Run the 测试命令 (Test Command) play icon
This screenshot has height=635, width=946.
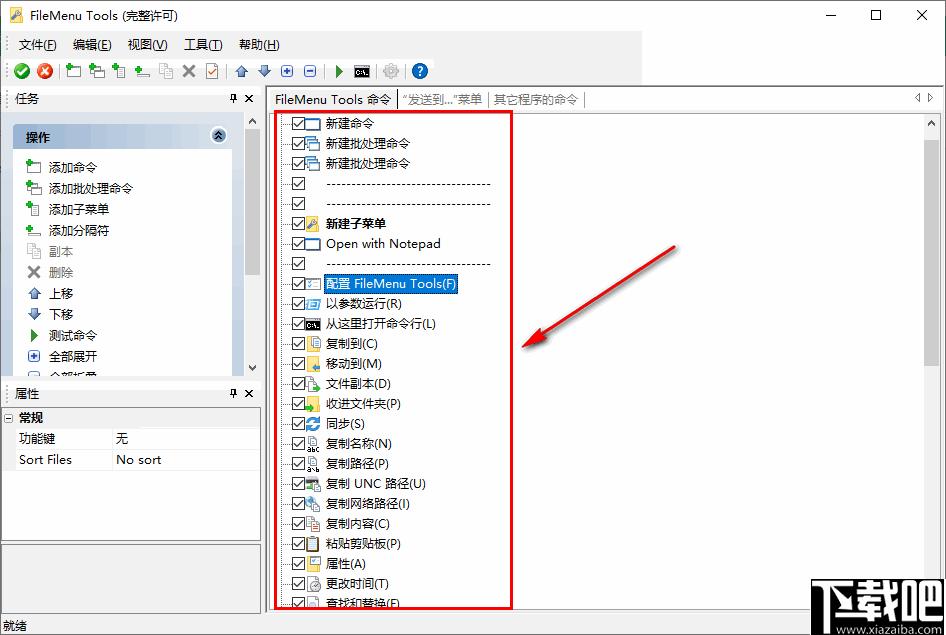(x=33, y=335)
